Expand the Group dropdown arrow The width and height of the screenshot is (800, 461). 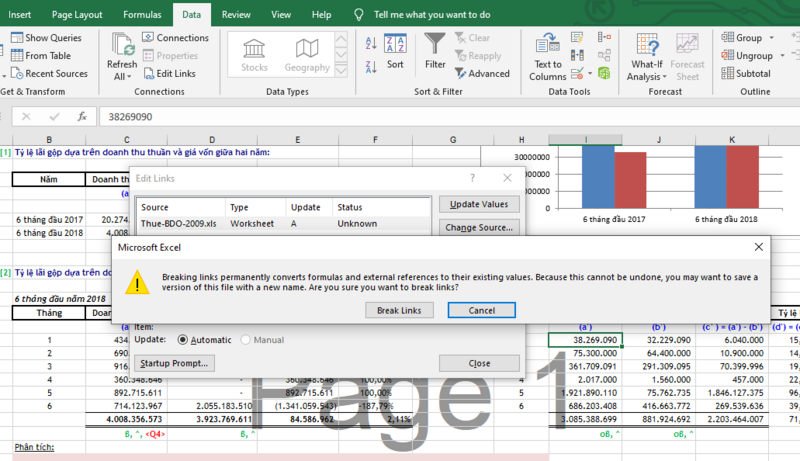coord(771,38)
